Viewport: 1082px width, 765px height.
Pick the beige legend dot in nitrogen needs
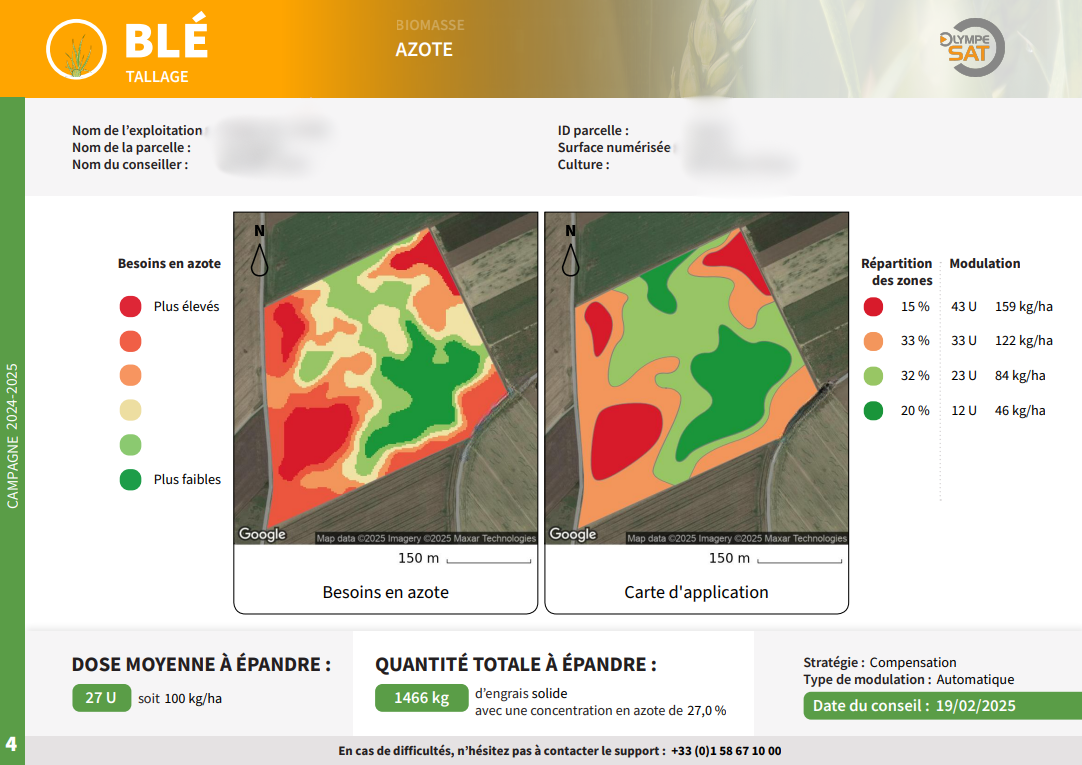pyautogui.click(x=130, y=410)
